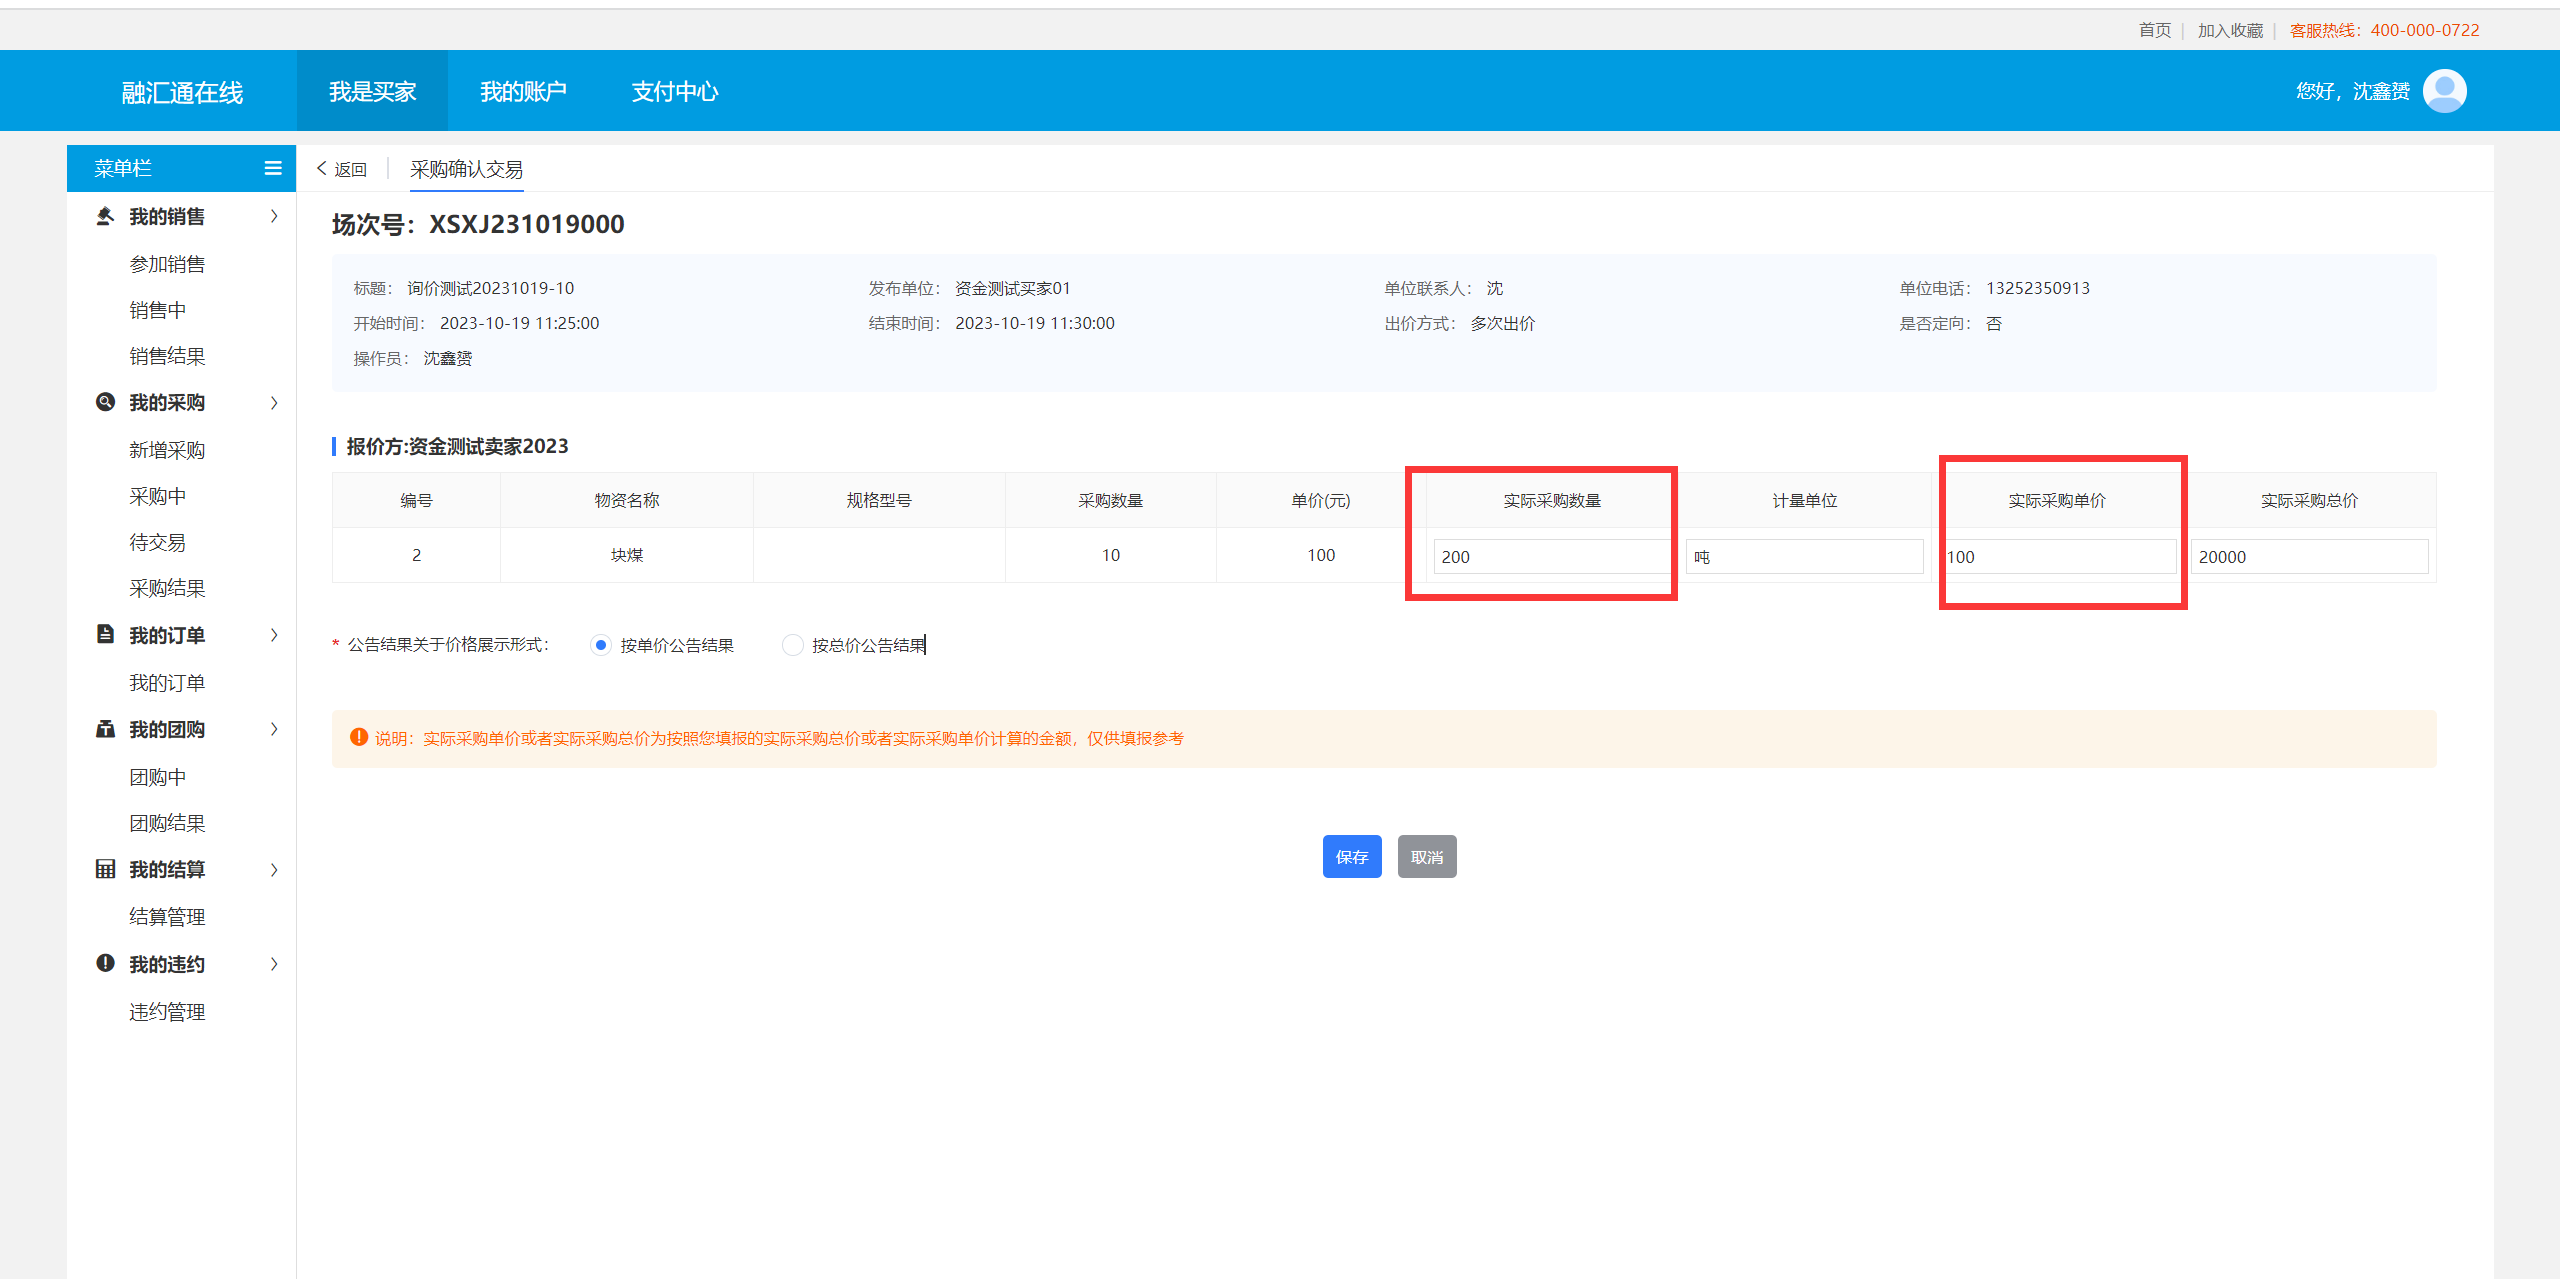
Task: Collapse the 我的采购 section chevron
Action: [274, 402]
